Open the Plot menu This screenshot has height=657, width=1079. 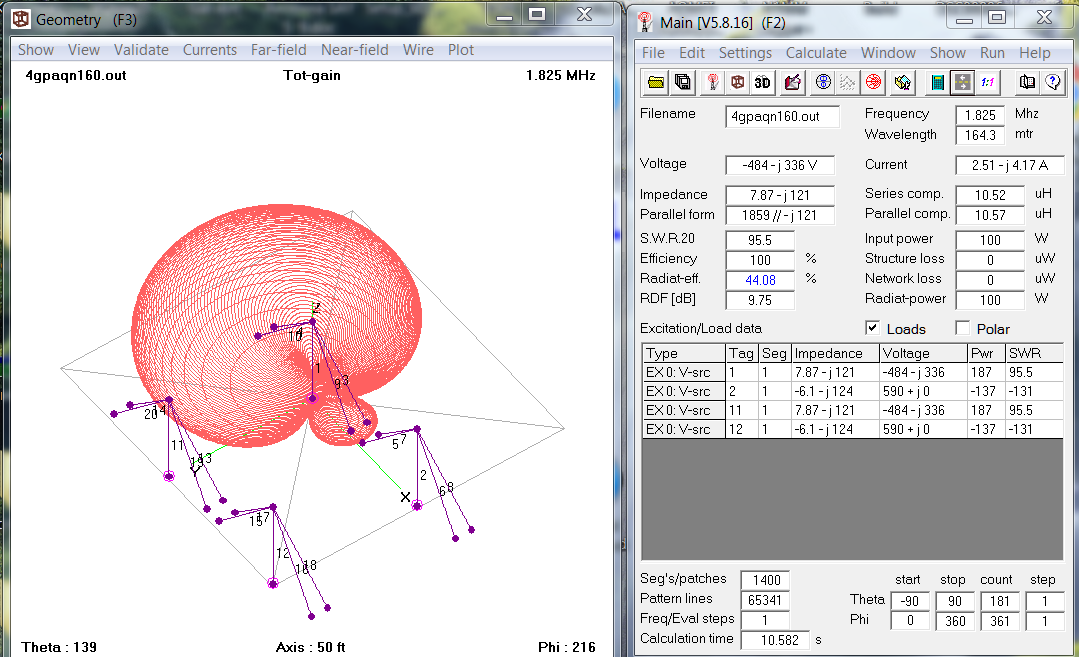(461, 50)
